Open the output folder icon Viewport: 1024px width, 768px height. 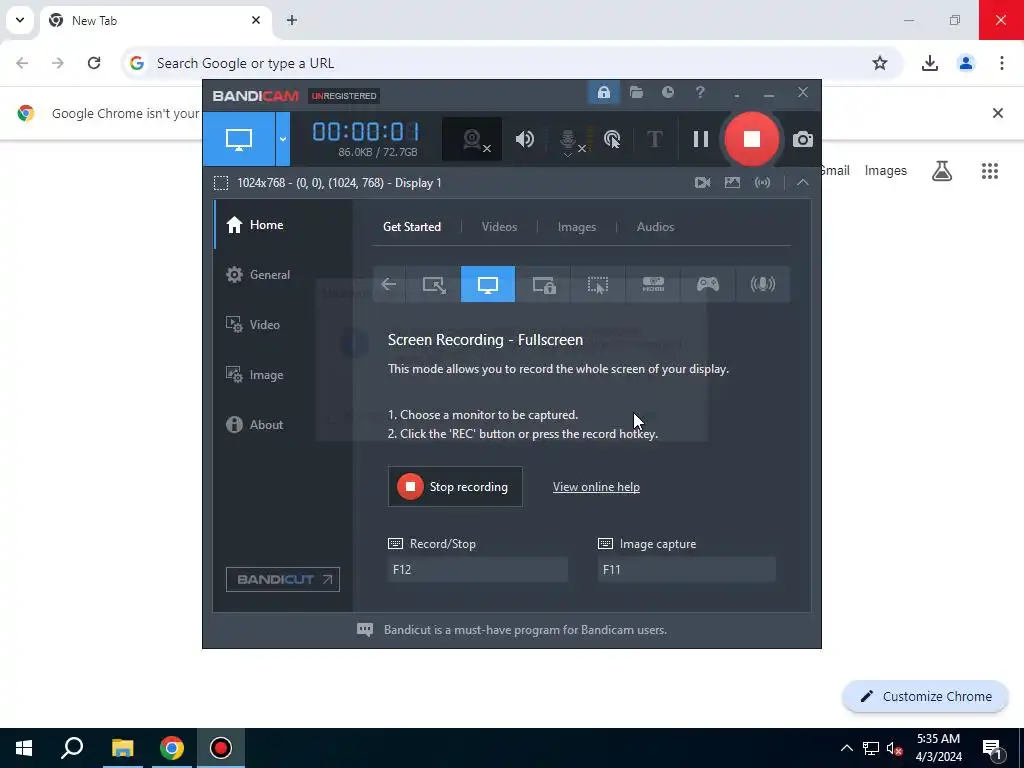[x=636, y=93]
